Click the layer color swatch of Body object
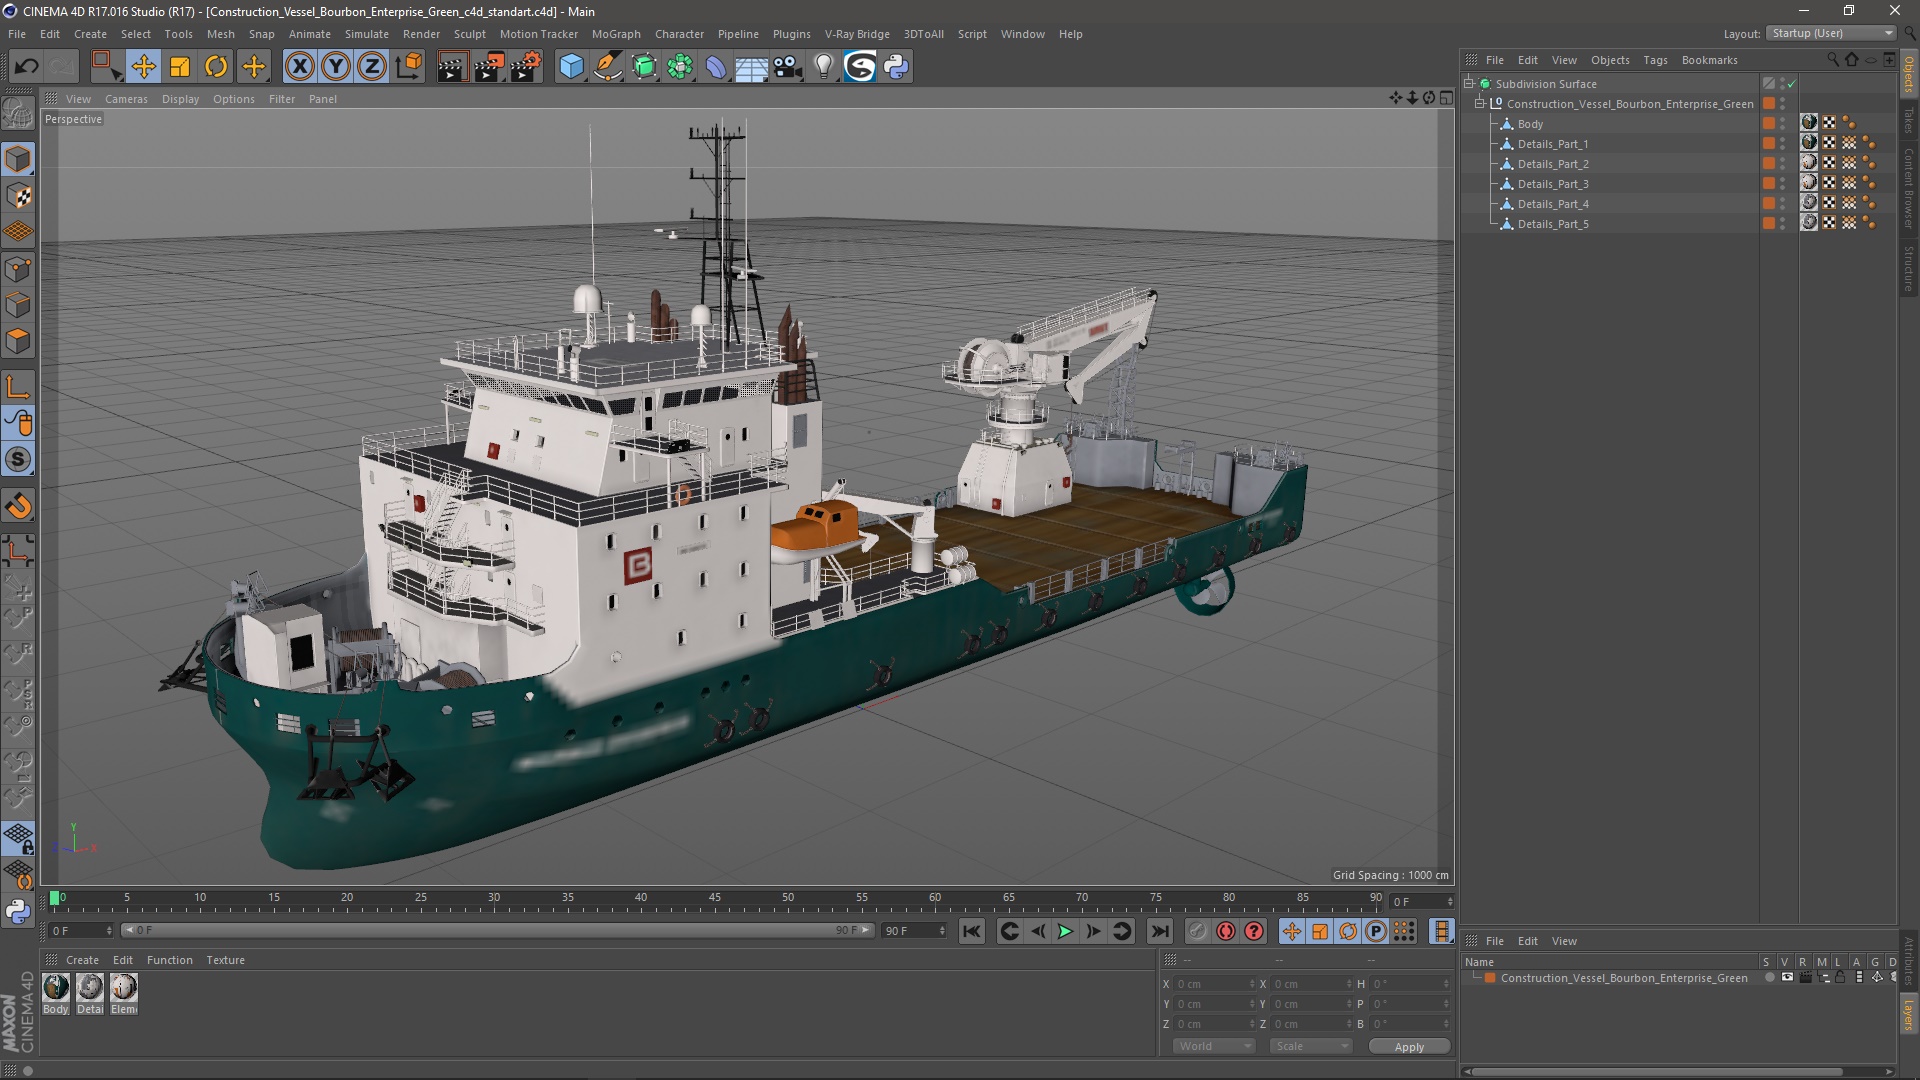Screen dimensions: 1920x1080 pyautogui.click(x=1768, y=124)
